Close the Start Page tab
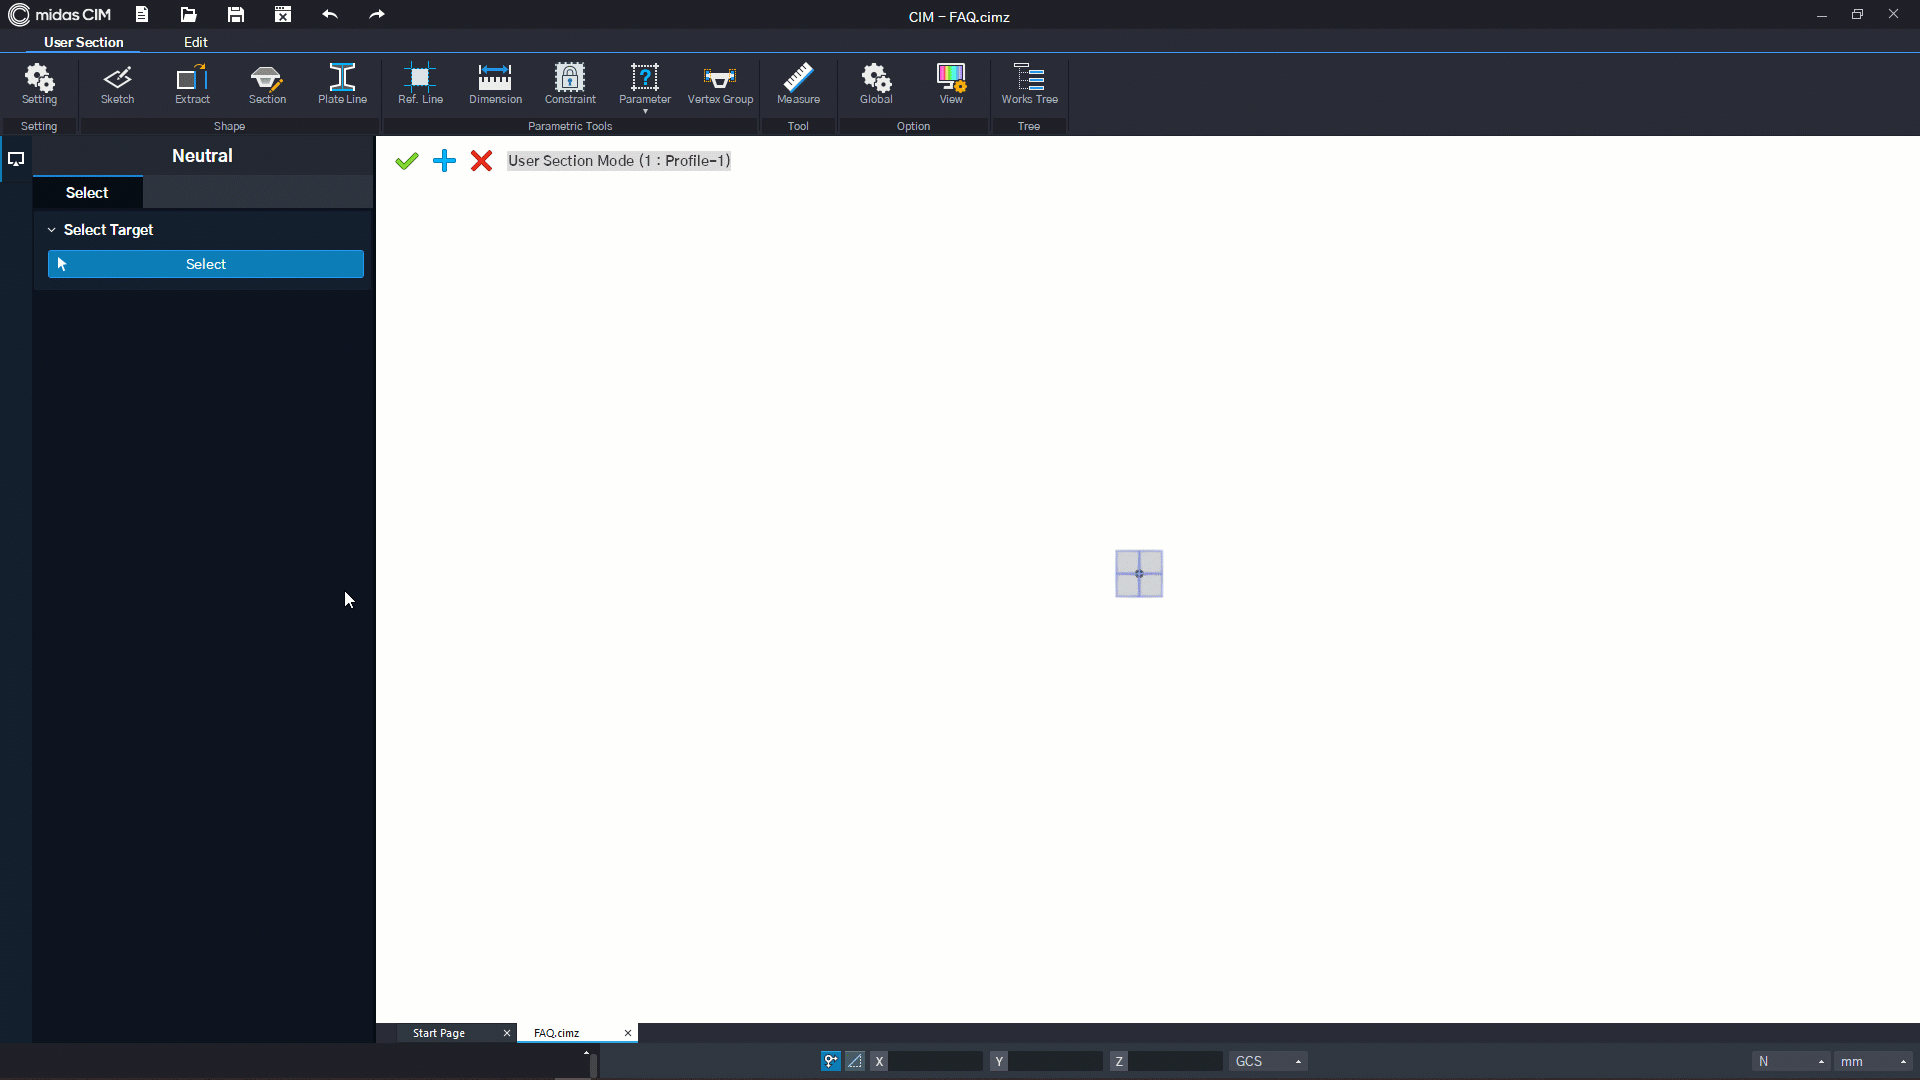This screenshot has height=1080, width=1920. click(507, 1033)
